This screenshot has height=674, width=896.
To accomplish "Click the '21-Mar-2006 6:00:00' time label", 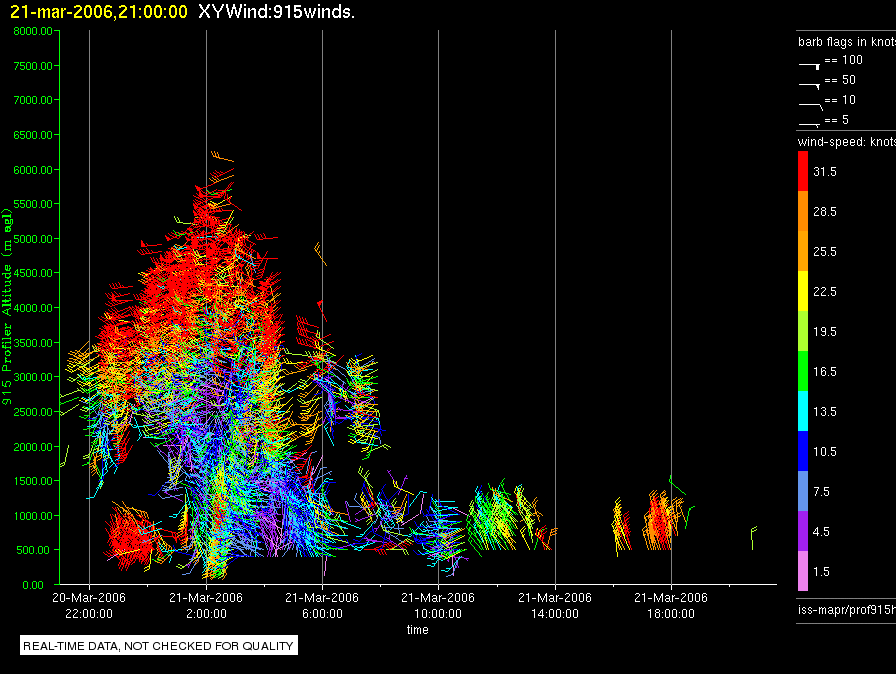I will point(322,605).
